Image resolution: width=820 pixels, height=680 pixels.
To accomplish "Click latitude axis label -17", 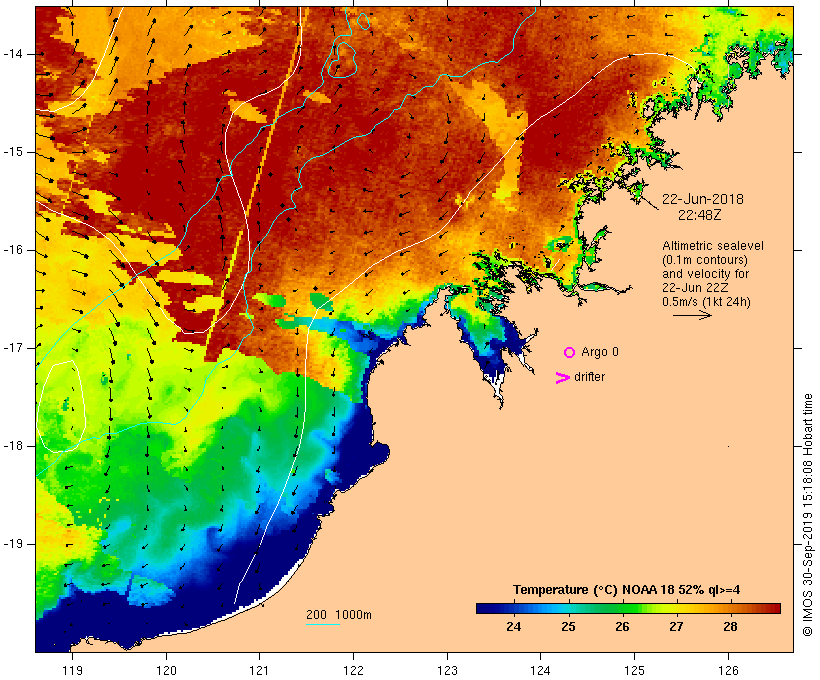I will tap(13, 348).
